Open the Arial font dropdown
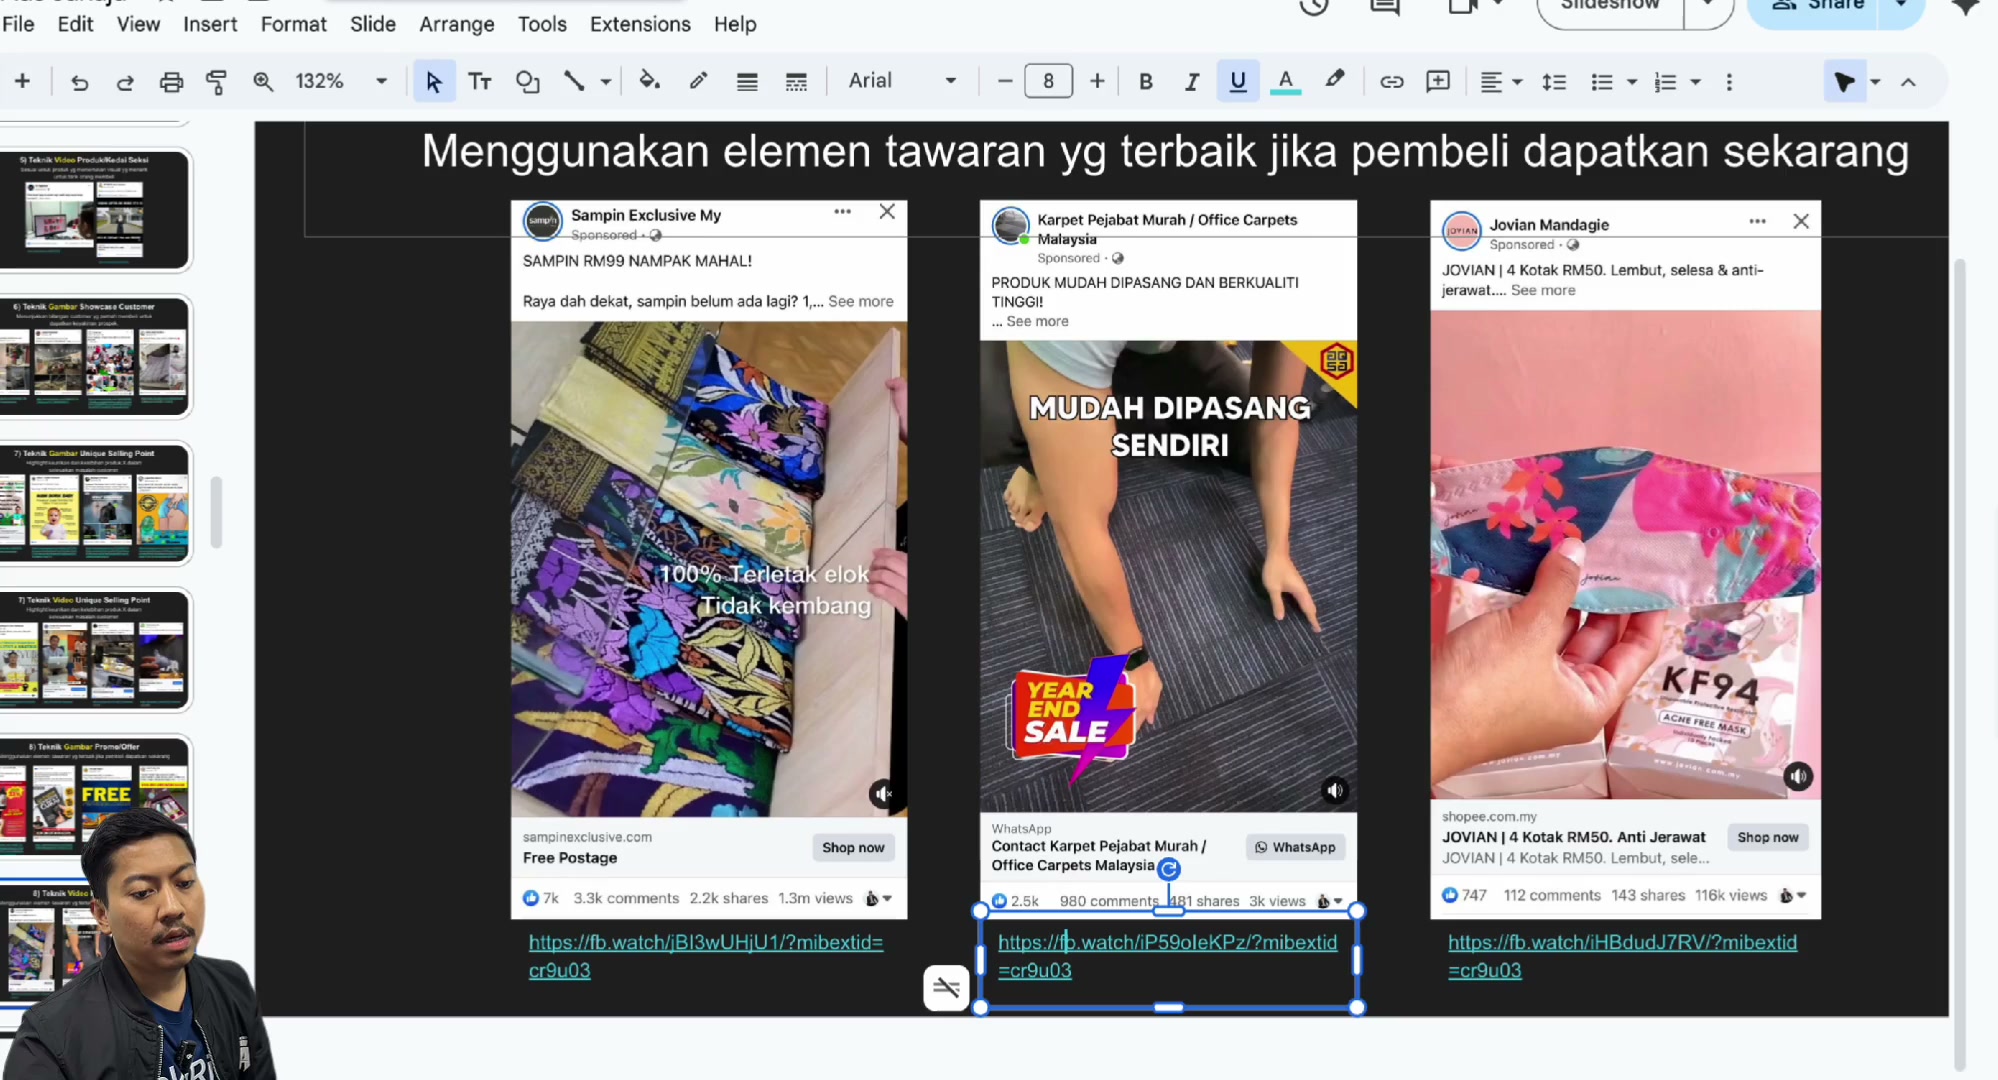1998x1080 pixels. (902, 82)
